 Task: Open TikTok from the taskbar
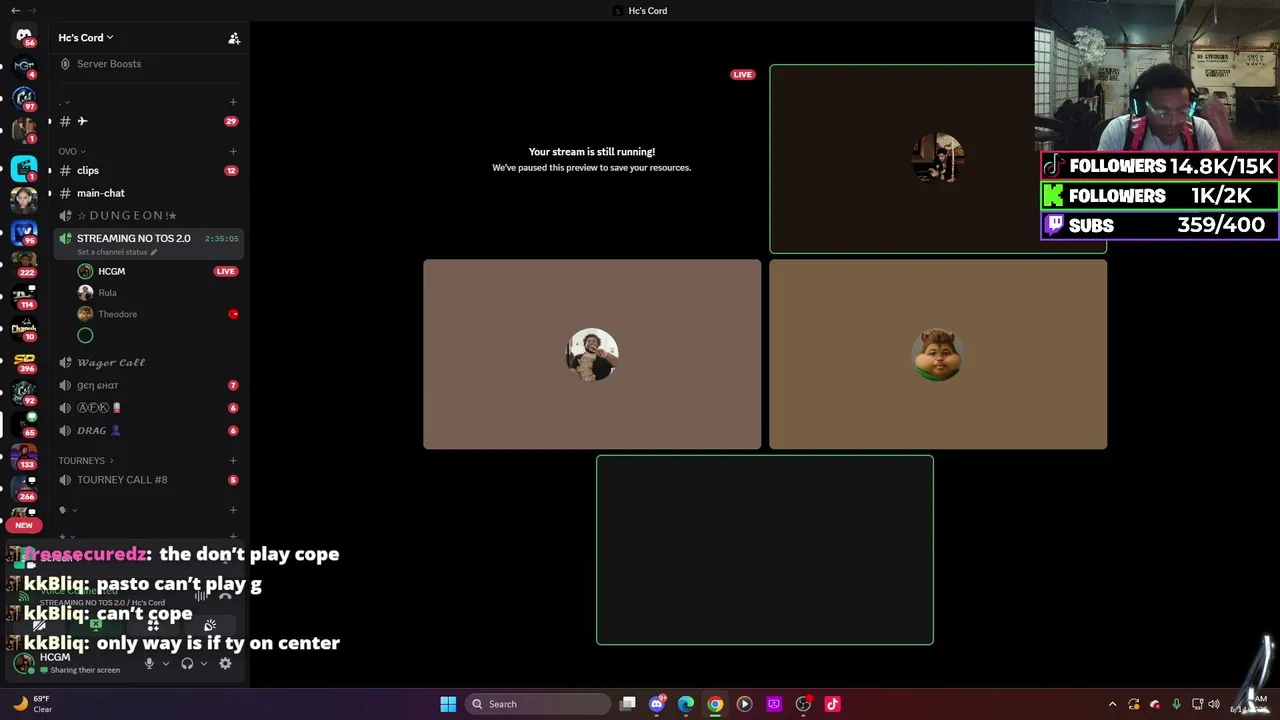click(x=832, y=704)
